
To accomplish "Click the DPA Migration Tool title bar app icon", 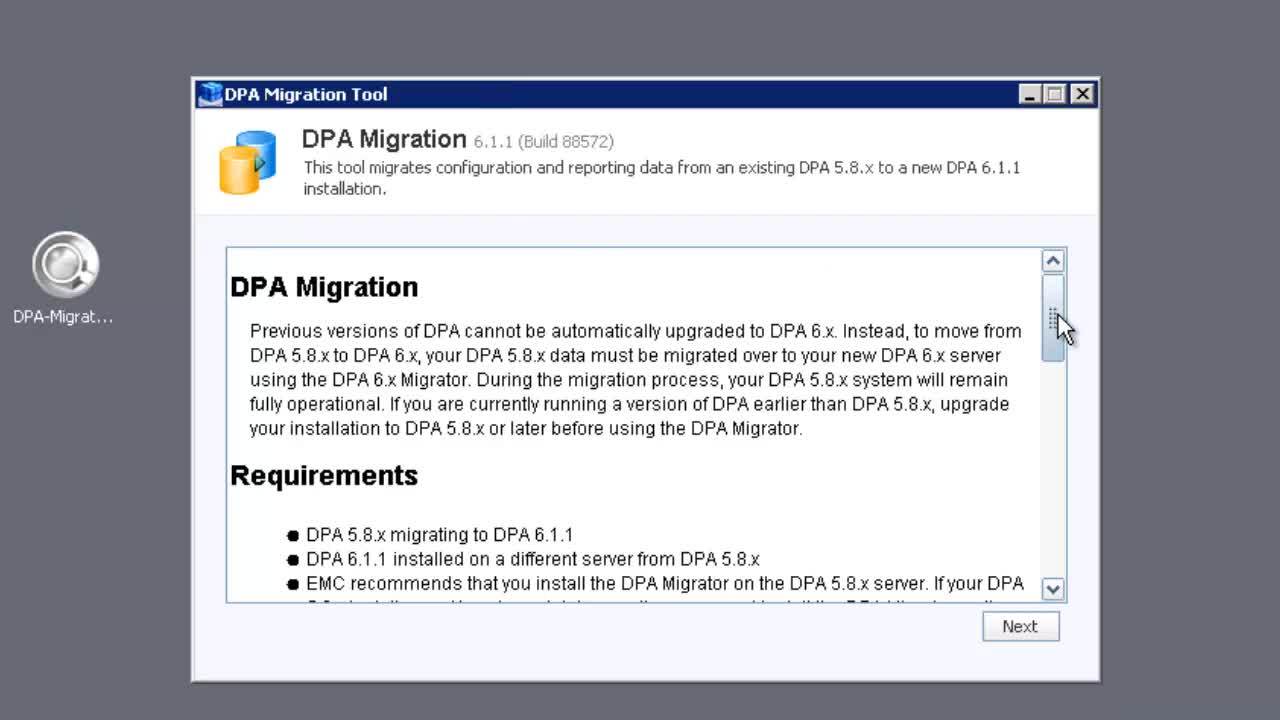I will point(210,94).
